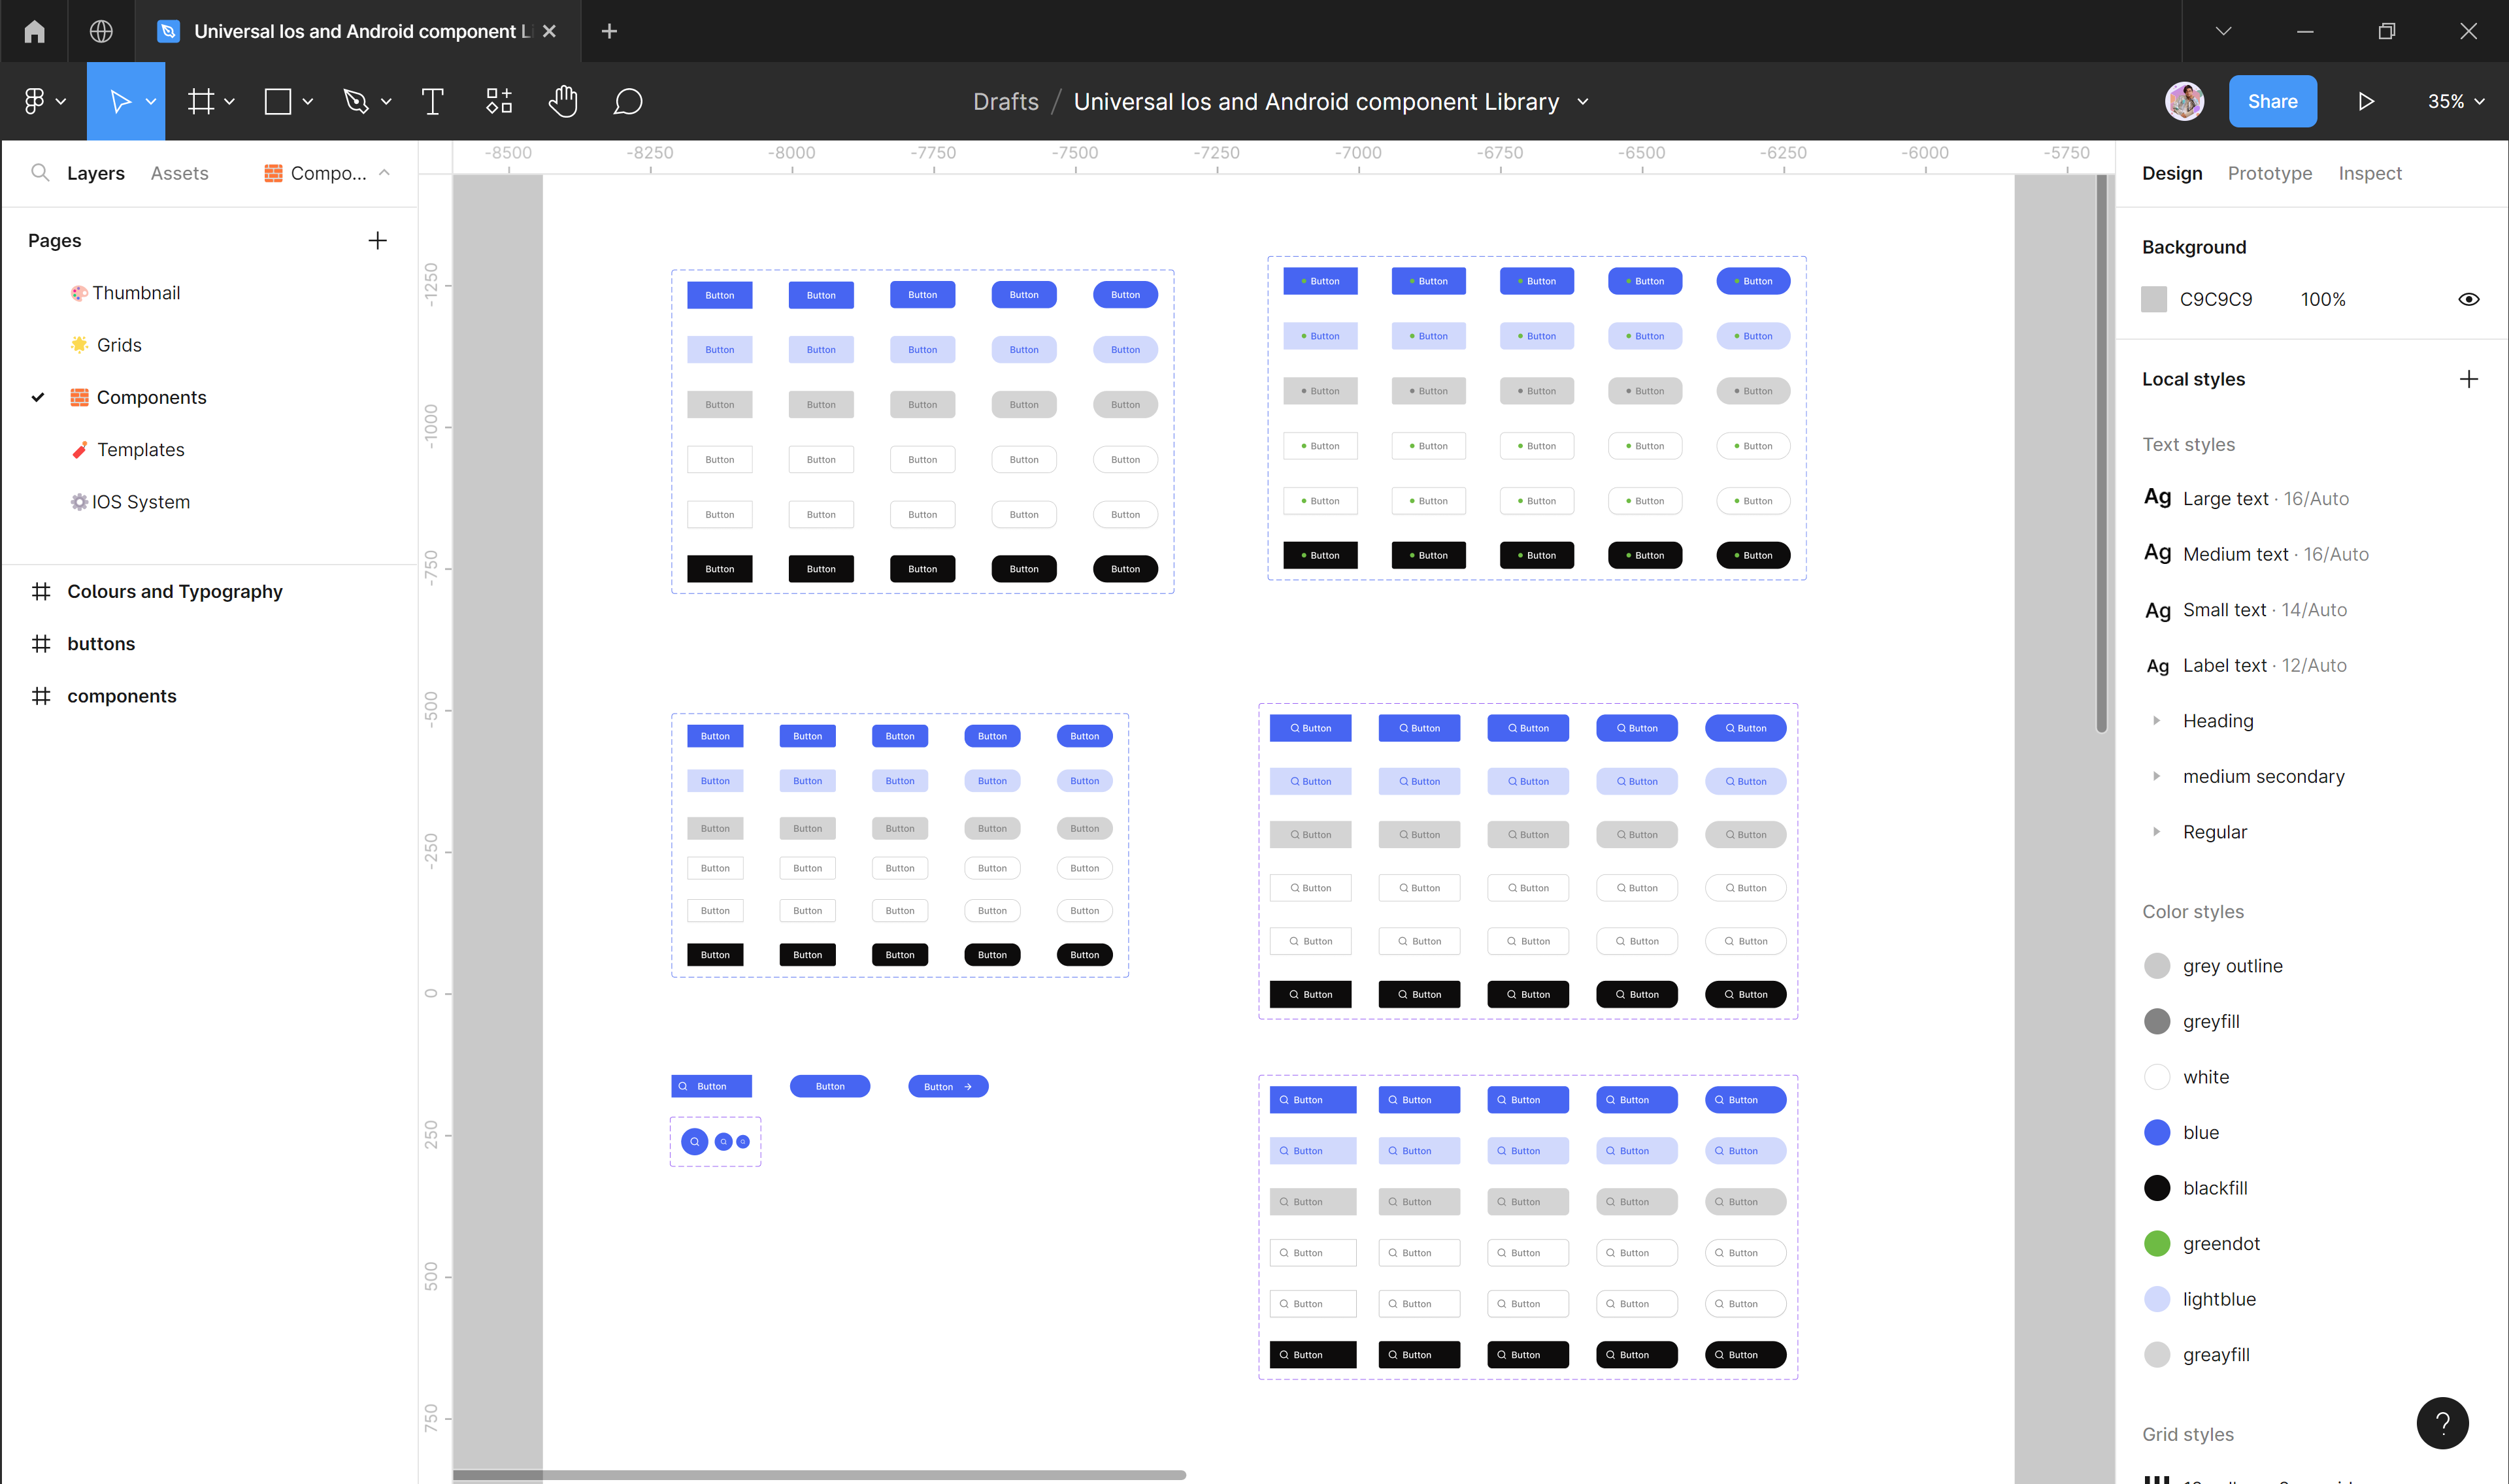Click the canvas horizontal scrollbar
2509x1484 pixels.
tap(819, 1474)
